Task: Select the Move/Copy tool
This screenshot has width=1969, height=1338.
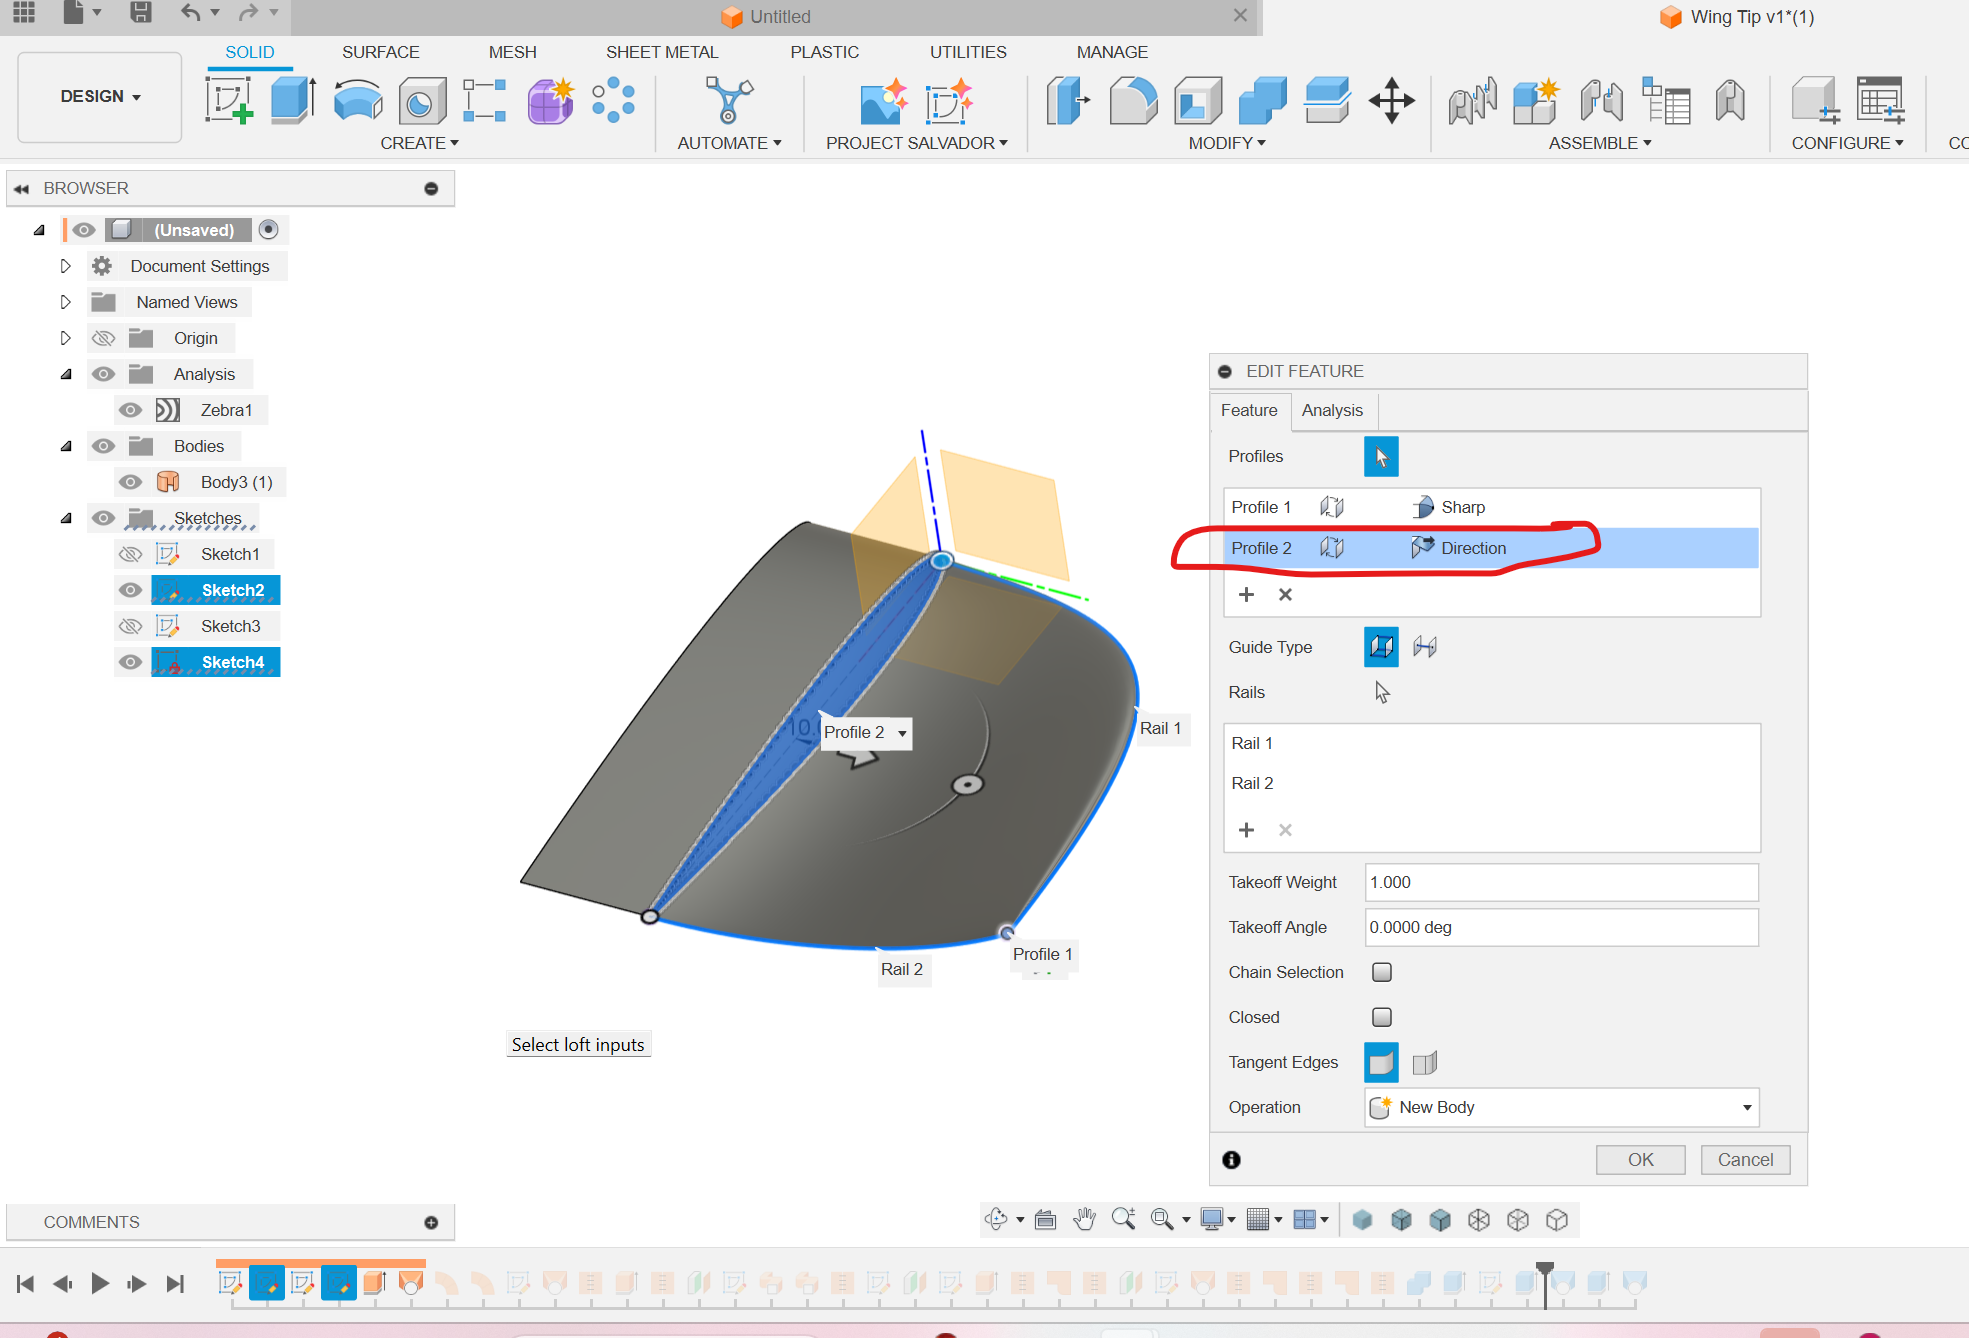Action: coord(1393,100)
